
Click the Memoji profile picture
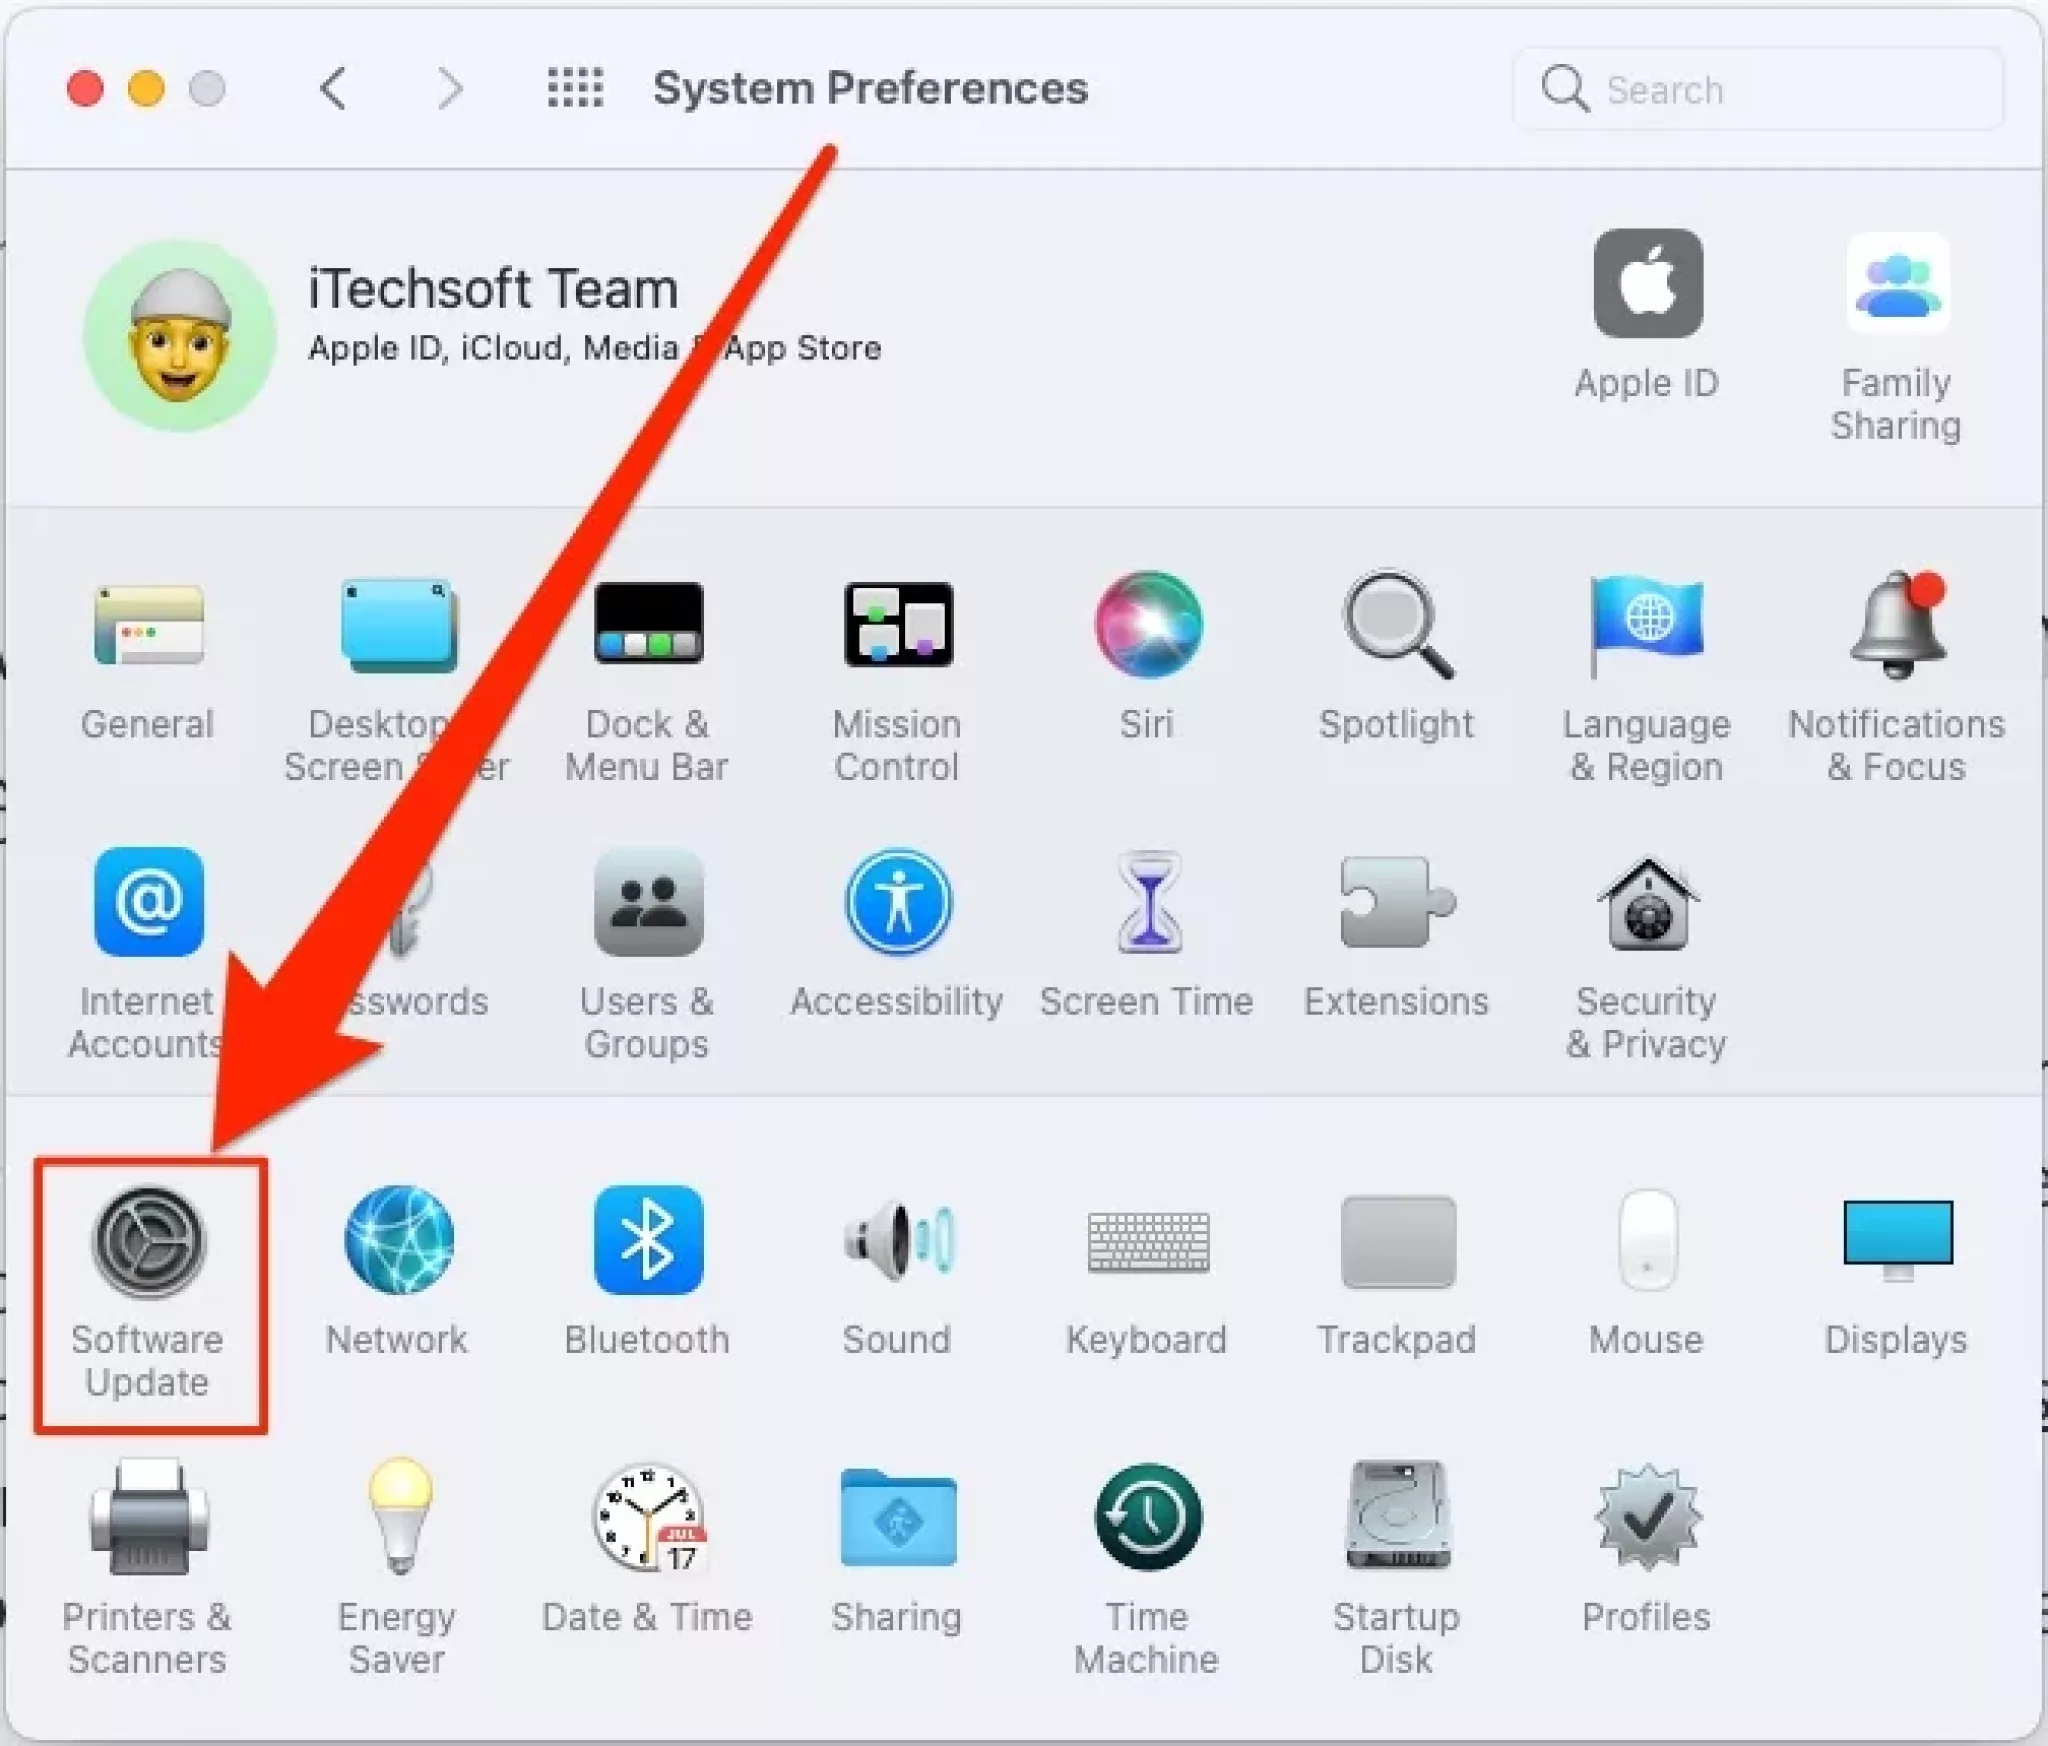coord(180,336)
